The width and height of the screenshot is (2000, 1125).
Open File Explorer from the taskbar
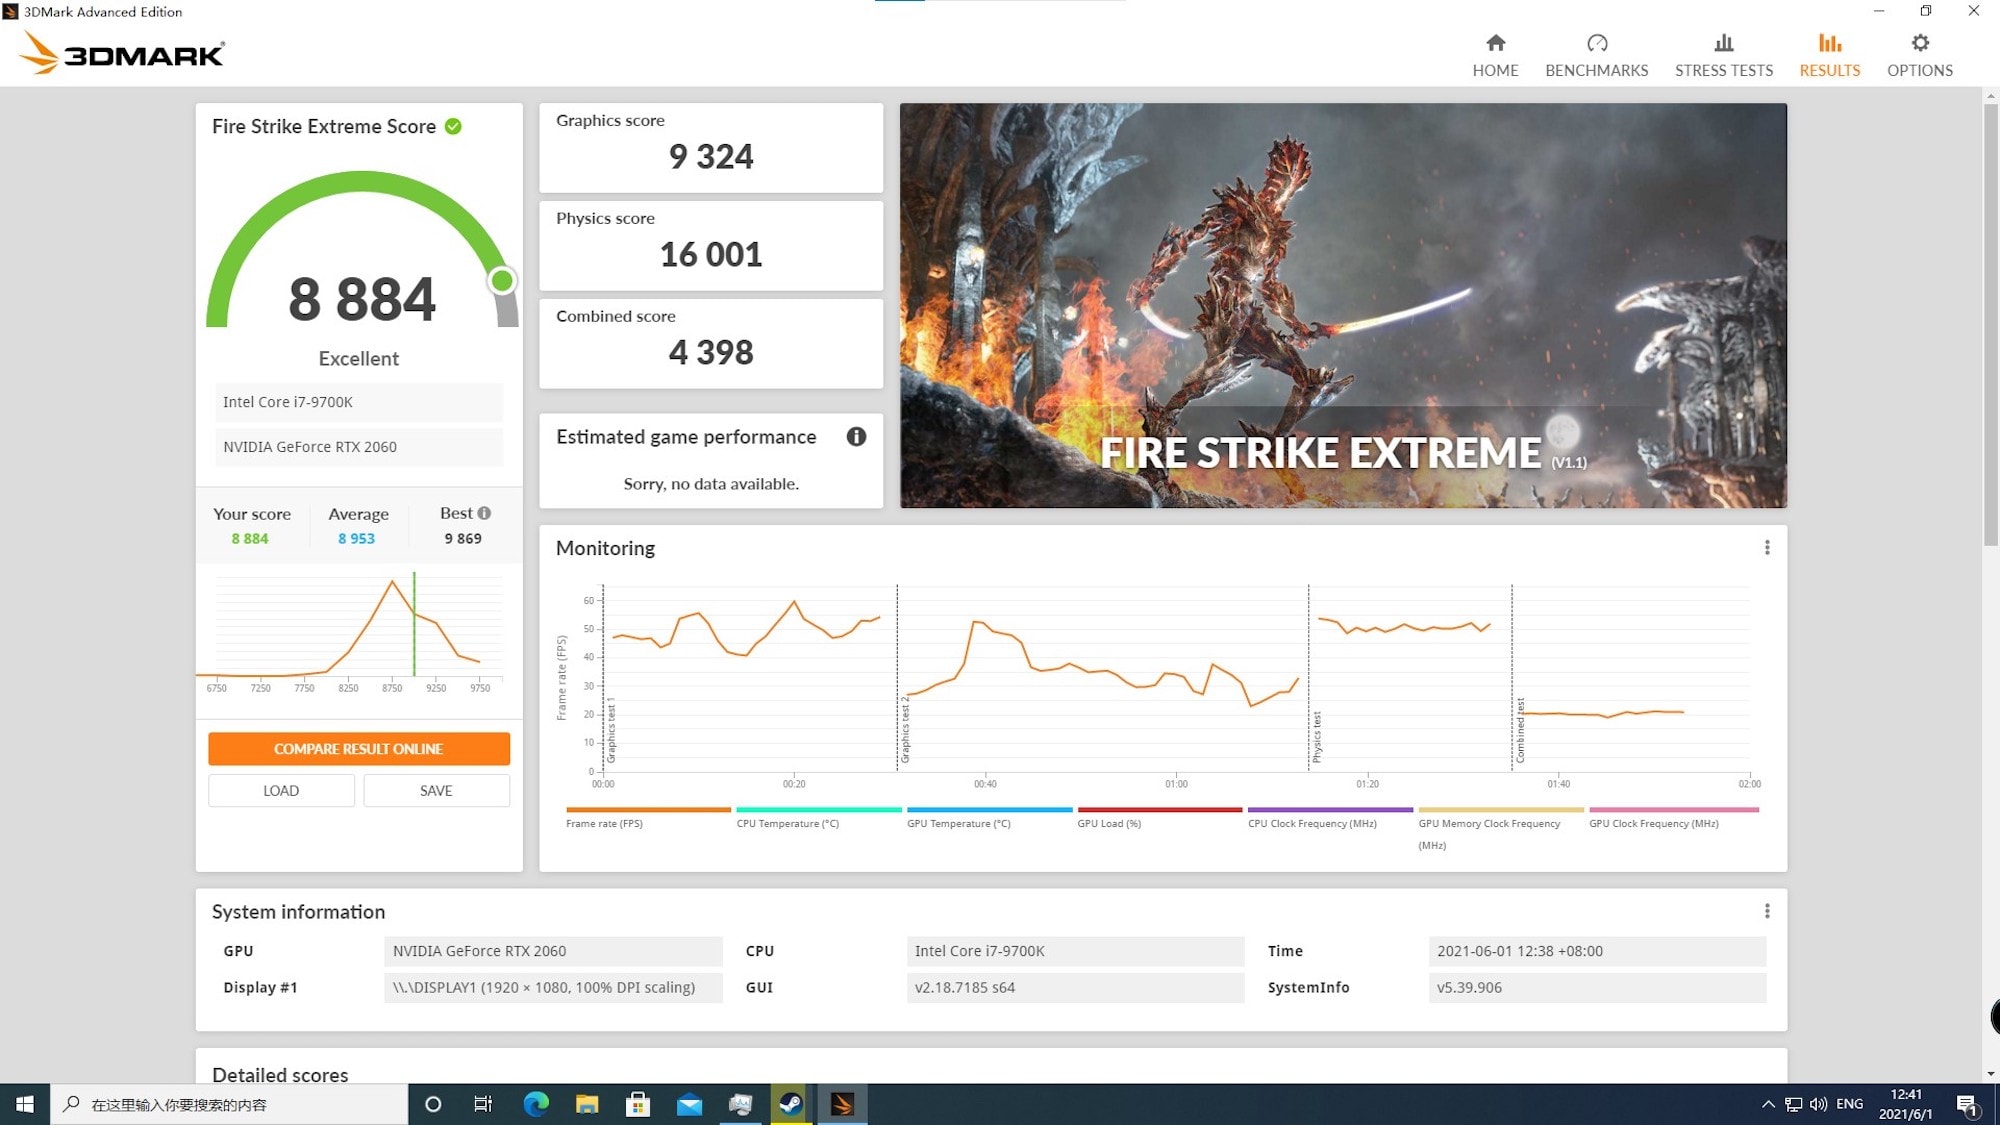pos(587,1104)
